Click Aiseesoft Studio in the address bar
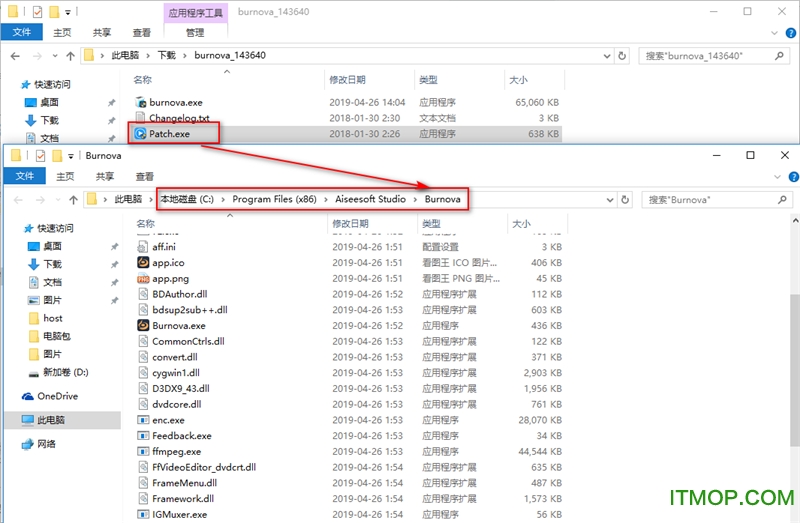The image size is (800, 523). pos(370,199)
